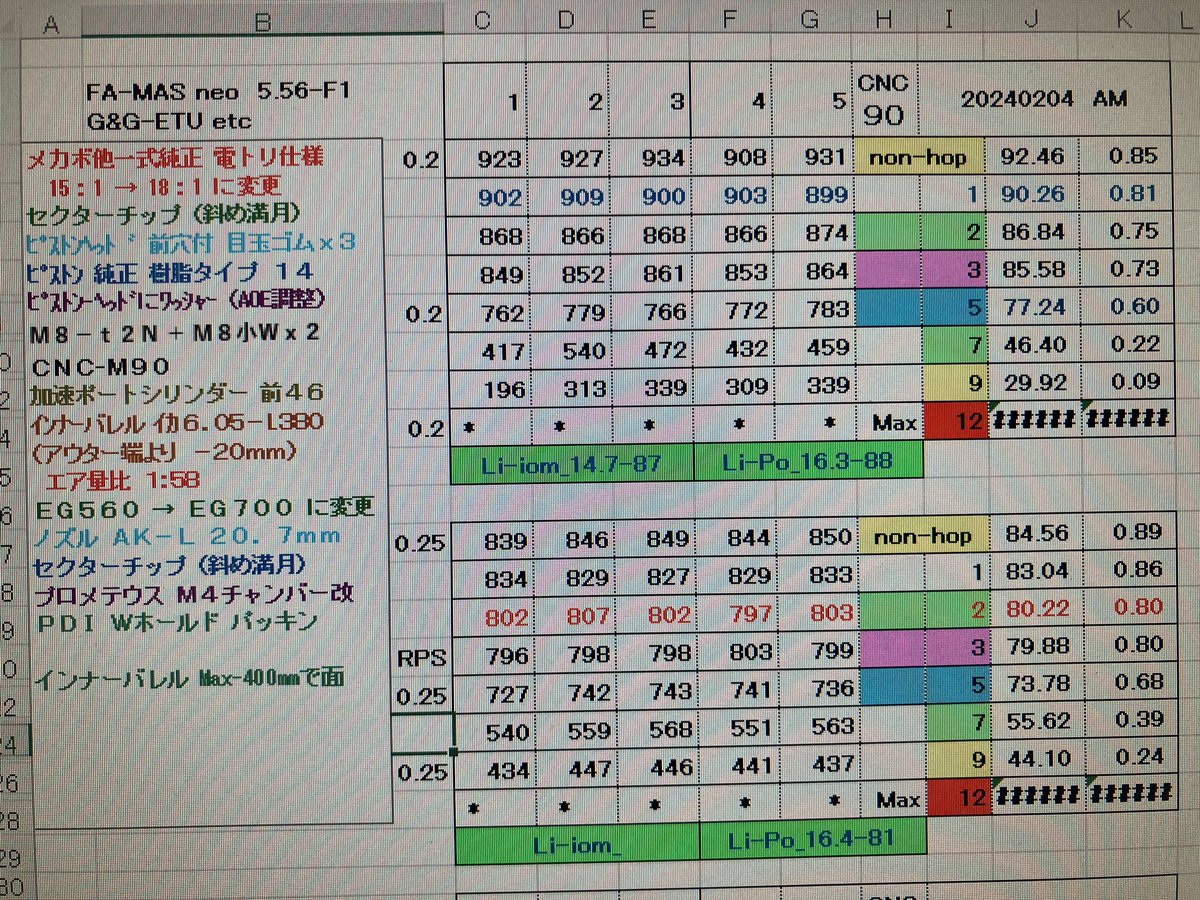Click the 'プロメテウス M4チャンバー改' text line

(193, 593)
